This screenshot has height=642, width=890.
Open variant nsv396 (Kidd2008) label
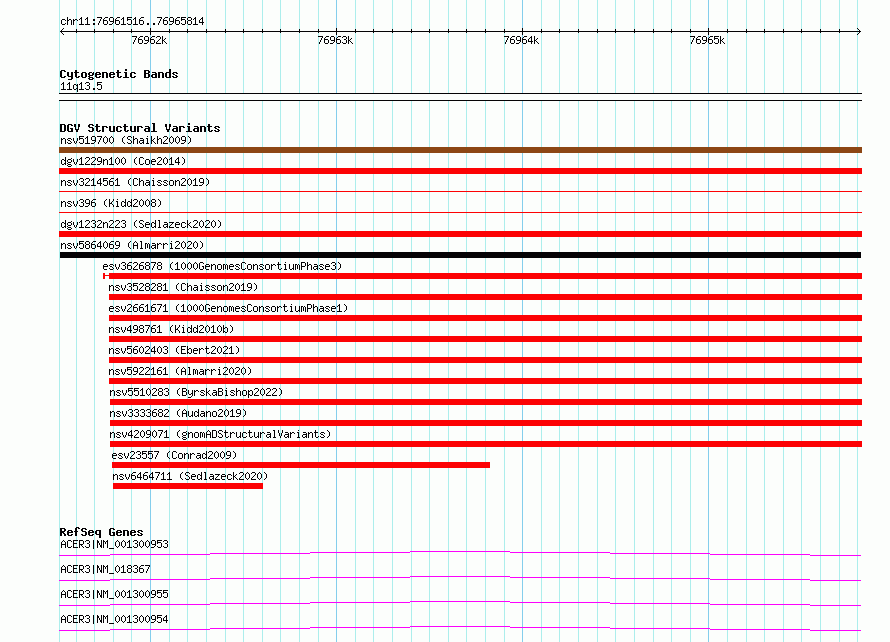tap(111, 203)
